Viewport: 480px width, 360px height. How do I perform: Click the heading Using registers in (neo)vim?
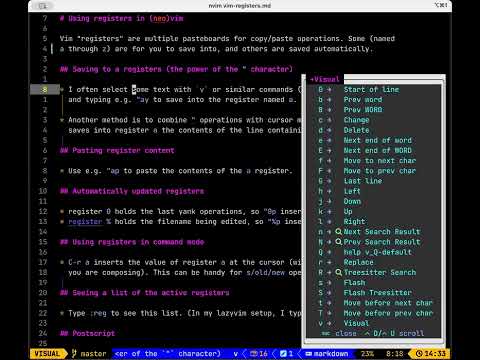pos(122,18)
